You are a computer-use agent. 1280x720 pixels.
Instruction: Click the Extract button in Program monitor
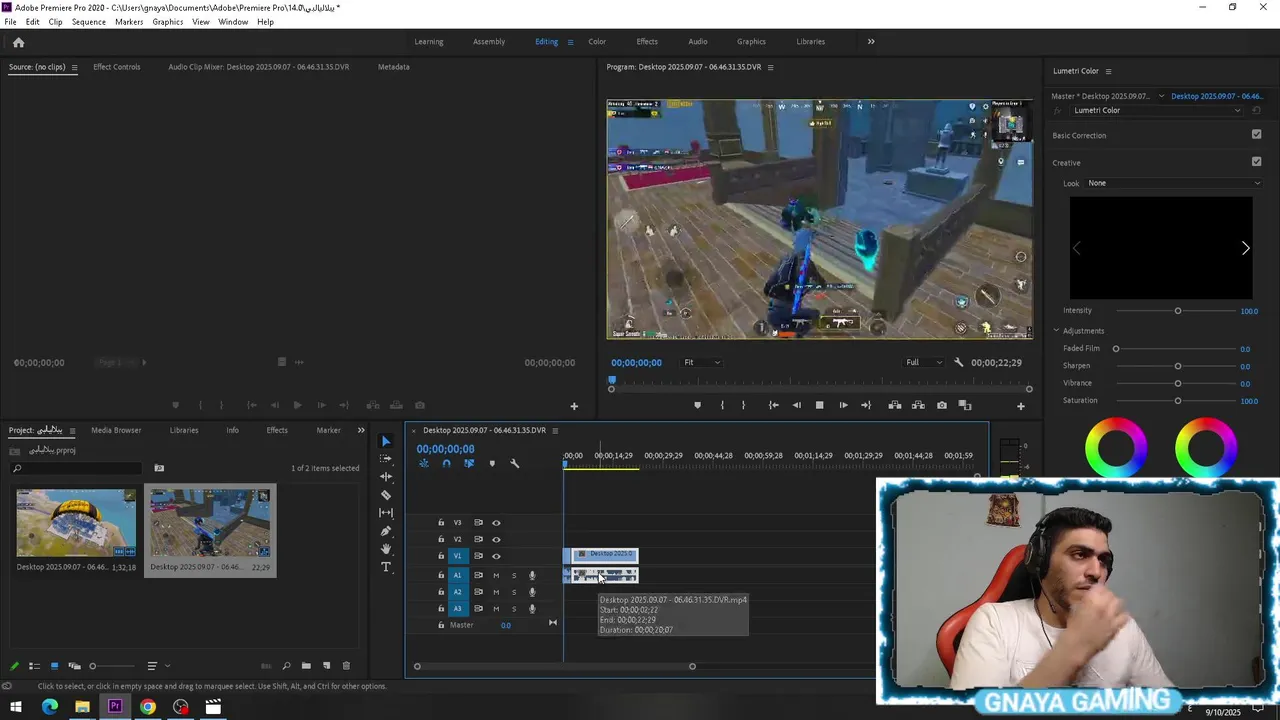point(917,405)
